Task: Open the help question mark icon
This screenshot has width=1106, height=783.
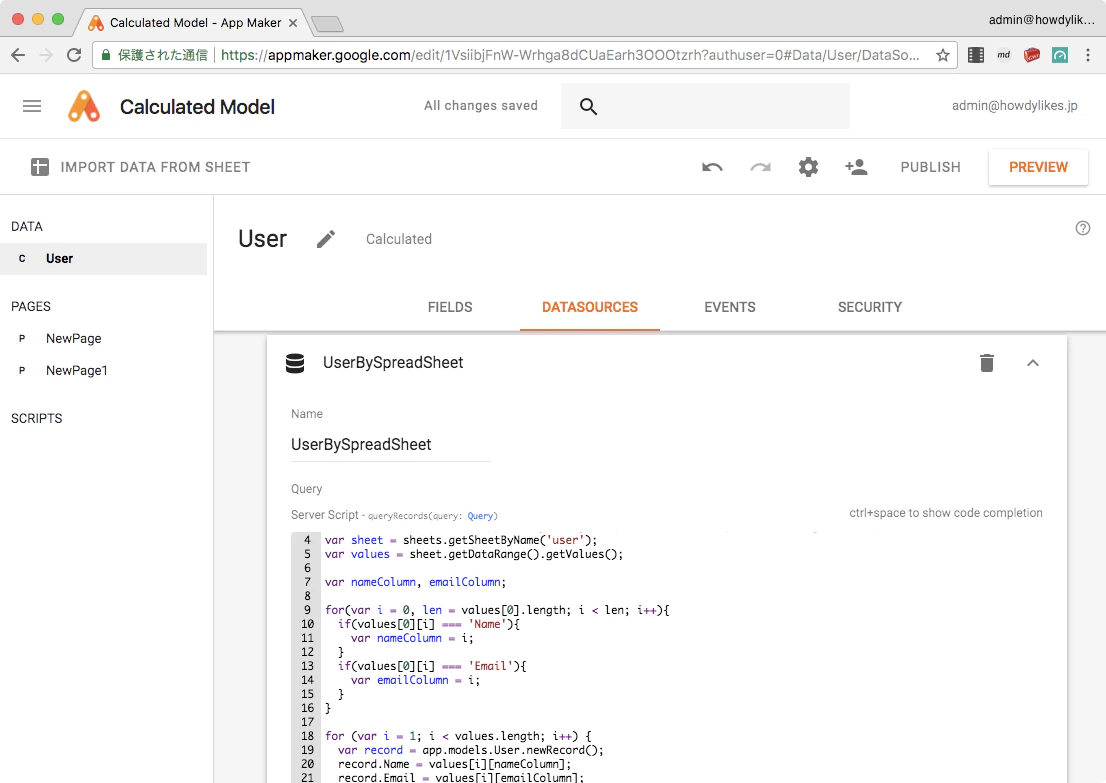Action: pos(1083,228)
